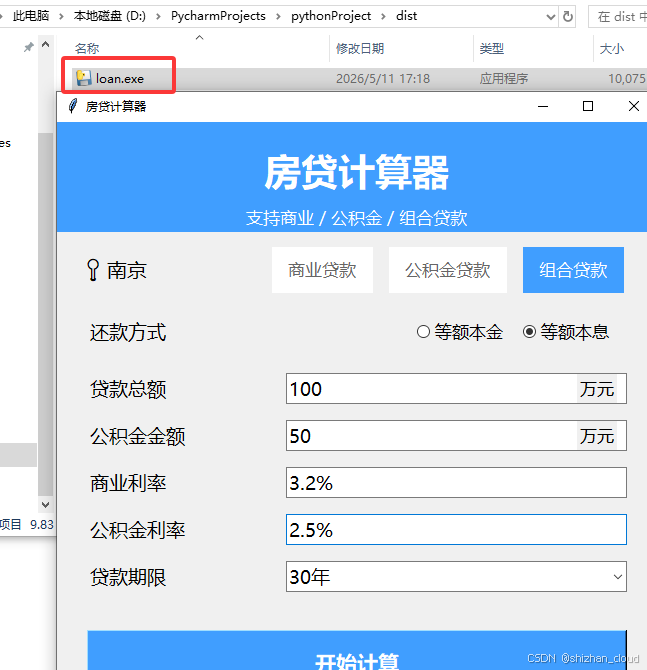The width and height of the screenshot is (647, 670).
Task: Switch to the 公积金贷款 tab
Action: [x=448, y=270]
